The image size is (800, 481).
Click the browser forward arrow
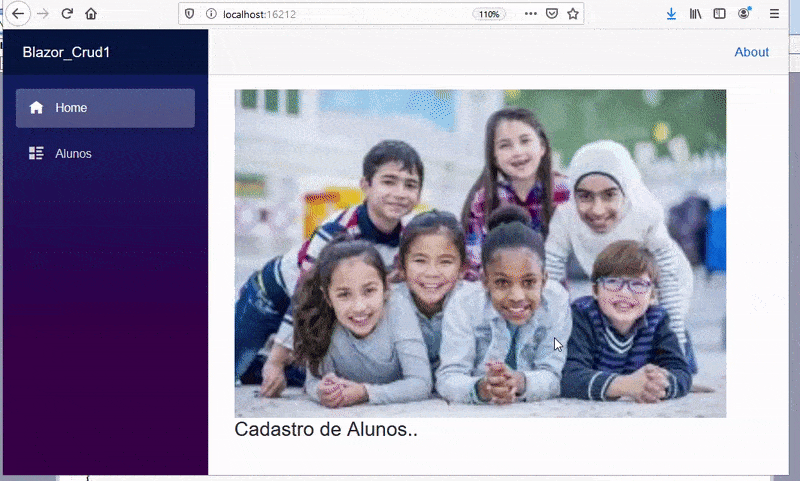point(43,14)
